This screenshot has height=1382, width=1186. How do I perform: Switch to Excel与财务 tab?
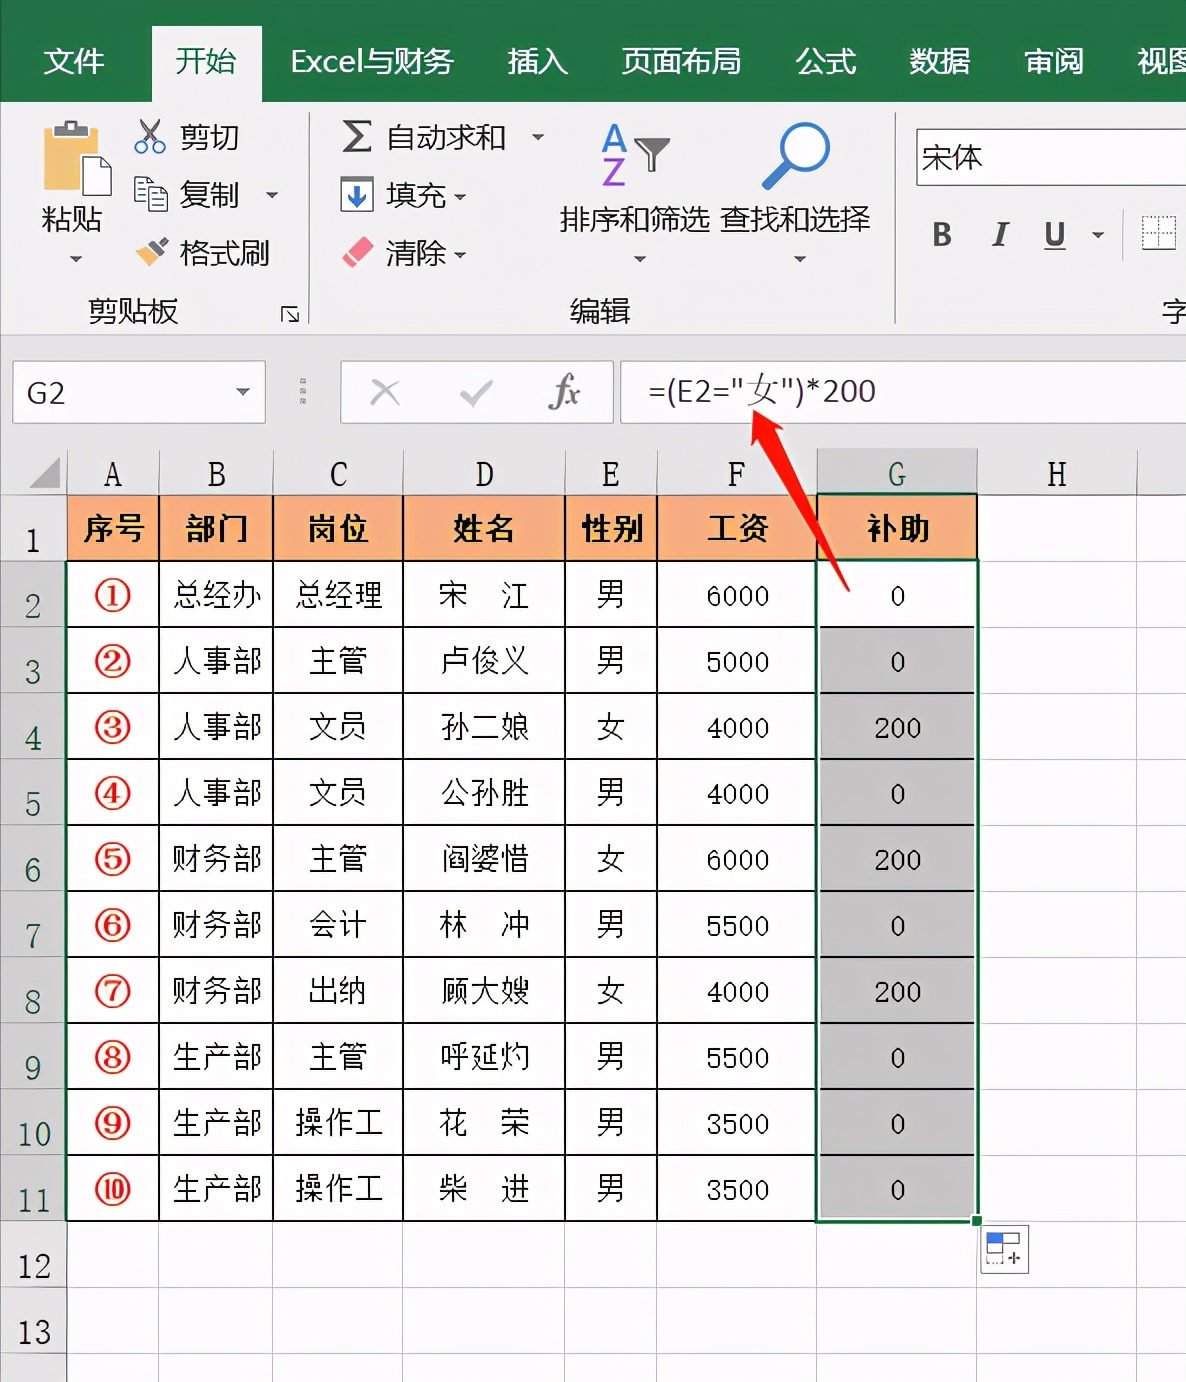click(x=372, y=62)
